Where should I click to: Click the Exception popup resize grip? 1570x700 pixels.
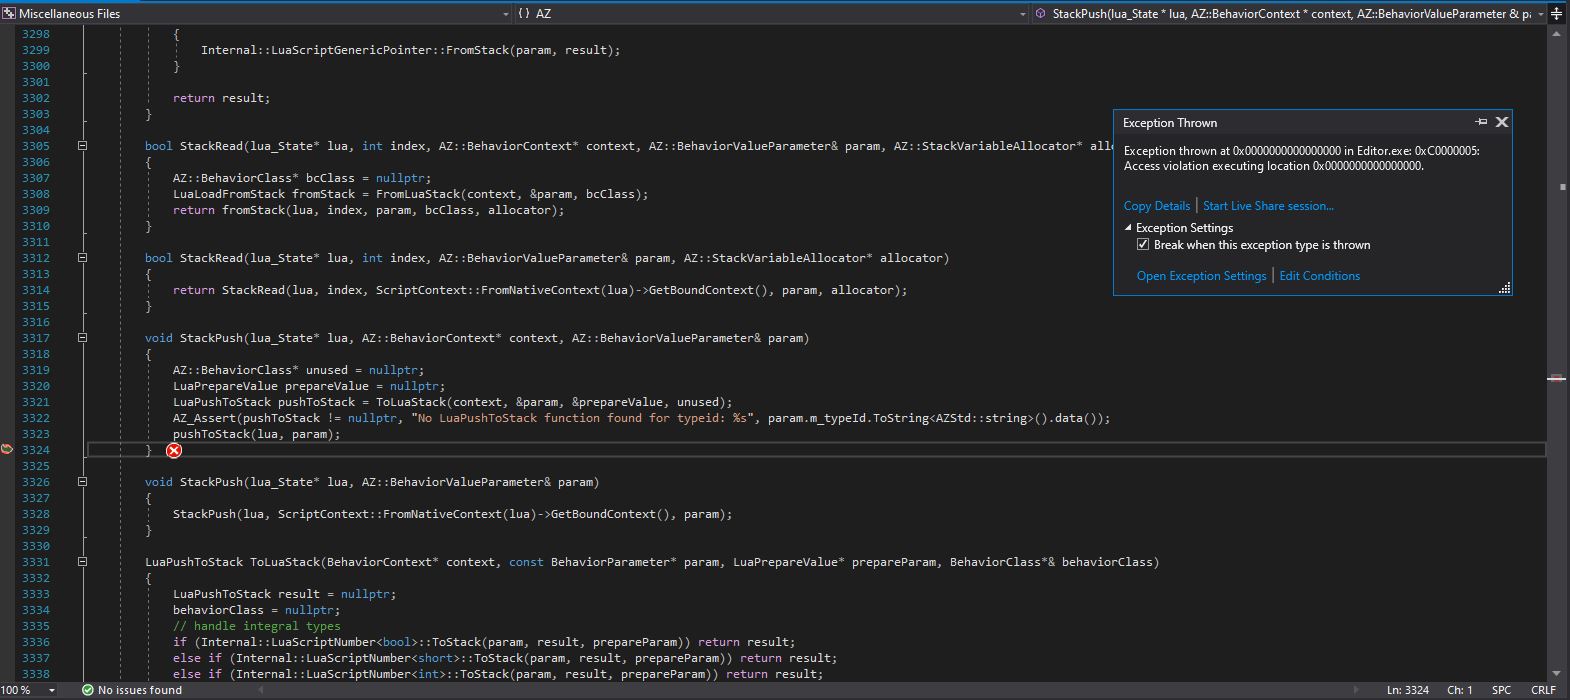click(1503, 288)
